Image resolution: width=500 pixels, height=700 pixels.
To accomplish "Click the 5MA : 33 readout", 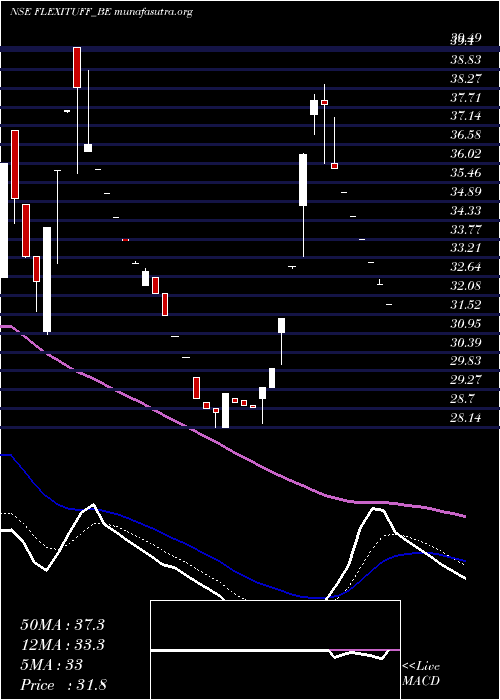I will tap(51, 665).
